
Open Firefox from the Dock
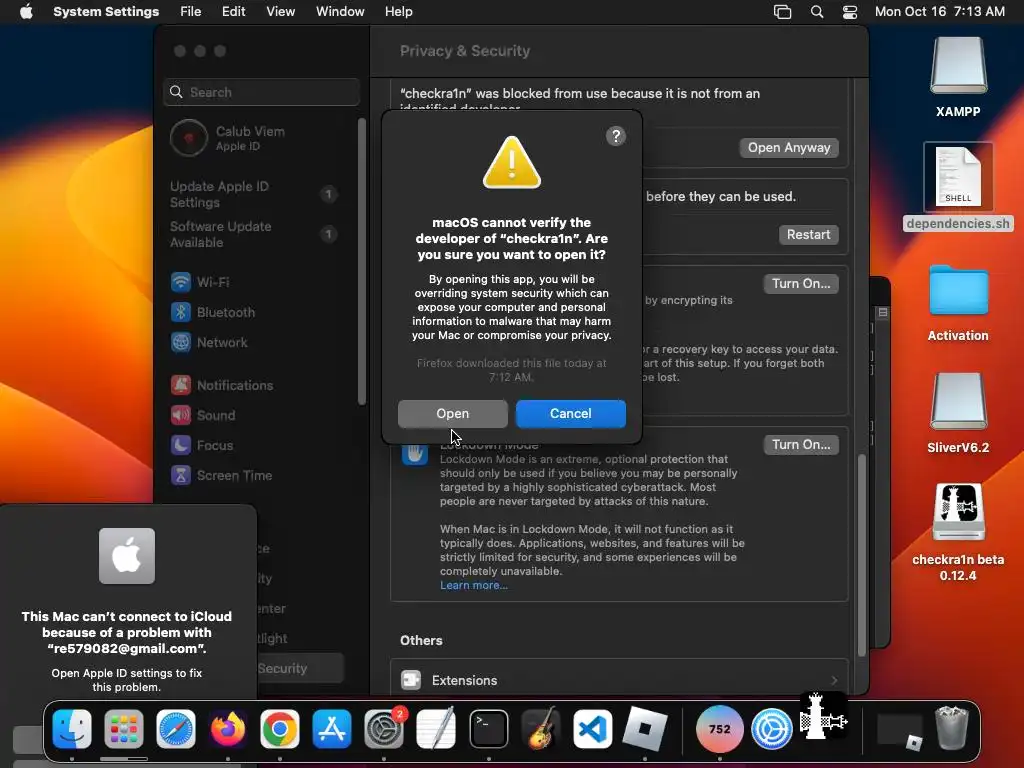point(228,729)
